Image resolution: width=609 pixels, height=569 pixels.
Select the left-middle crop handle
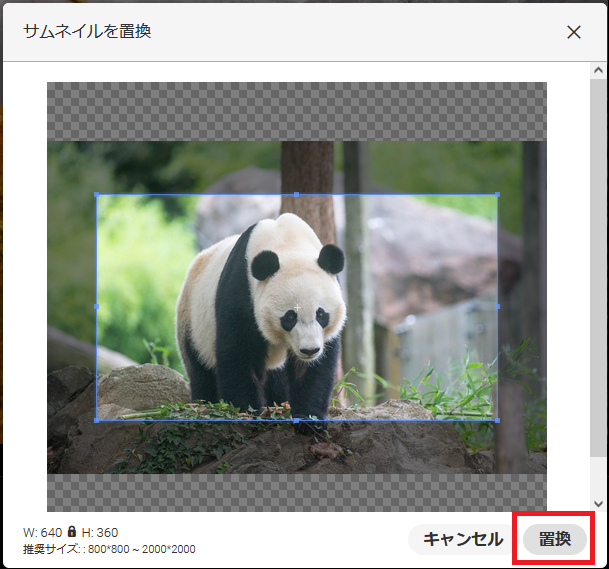97,307
